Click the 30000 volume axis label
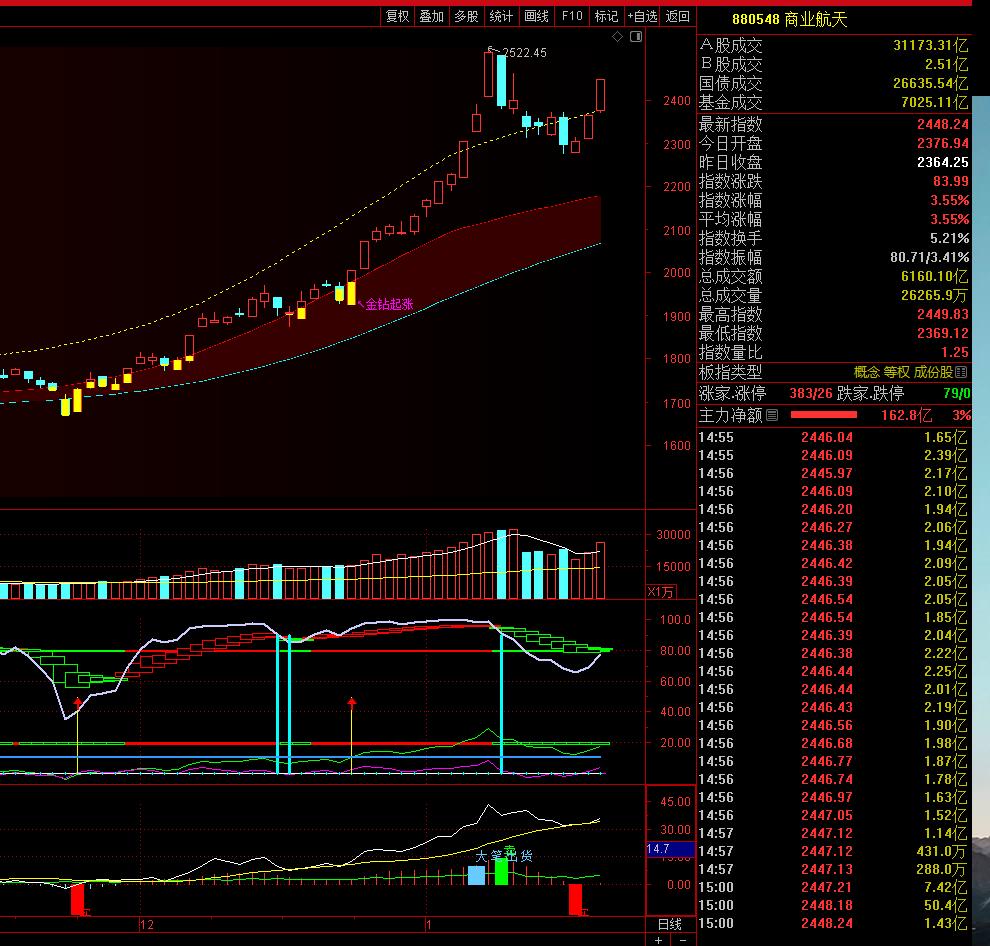Viewport: 990px width, 946px height. pos(673,534)
